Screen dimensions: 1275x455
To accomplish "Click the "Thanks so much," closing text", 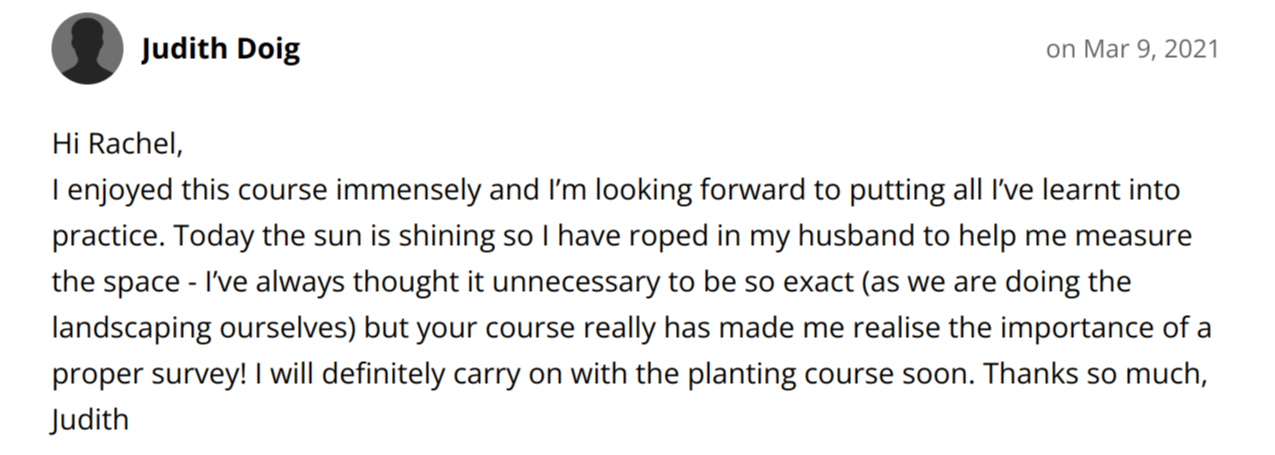I will pyautogui.click(x=1097, y=373).
